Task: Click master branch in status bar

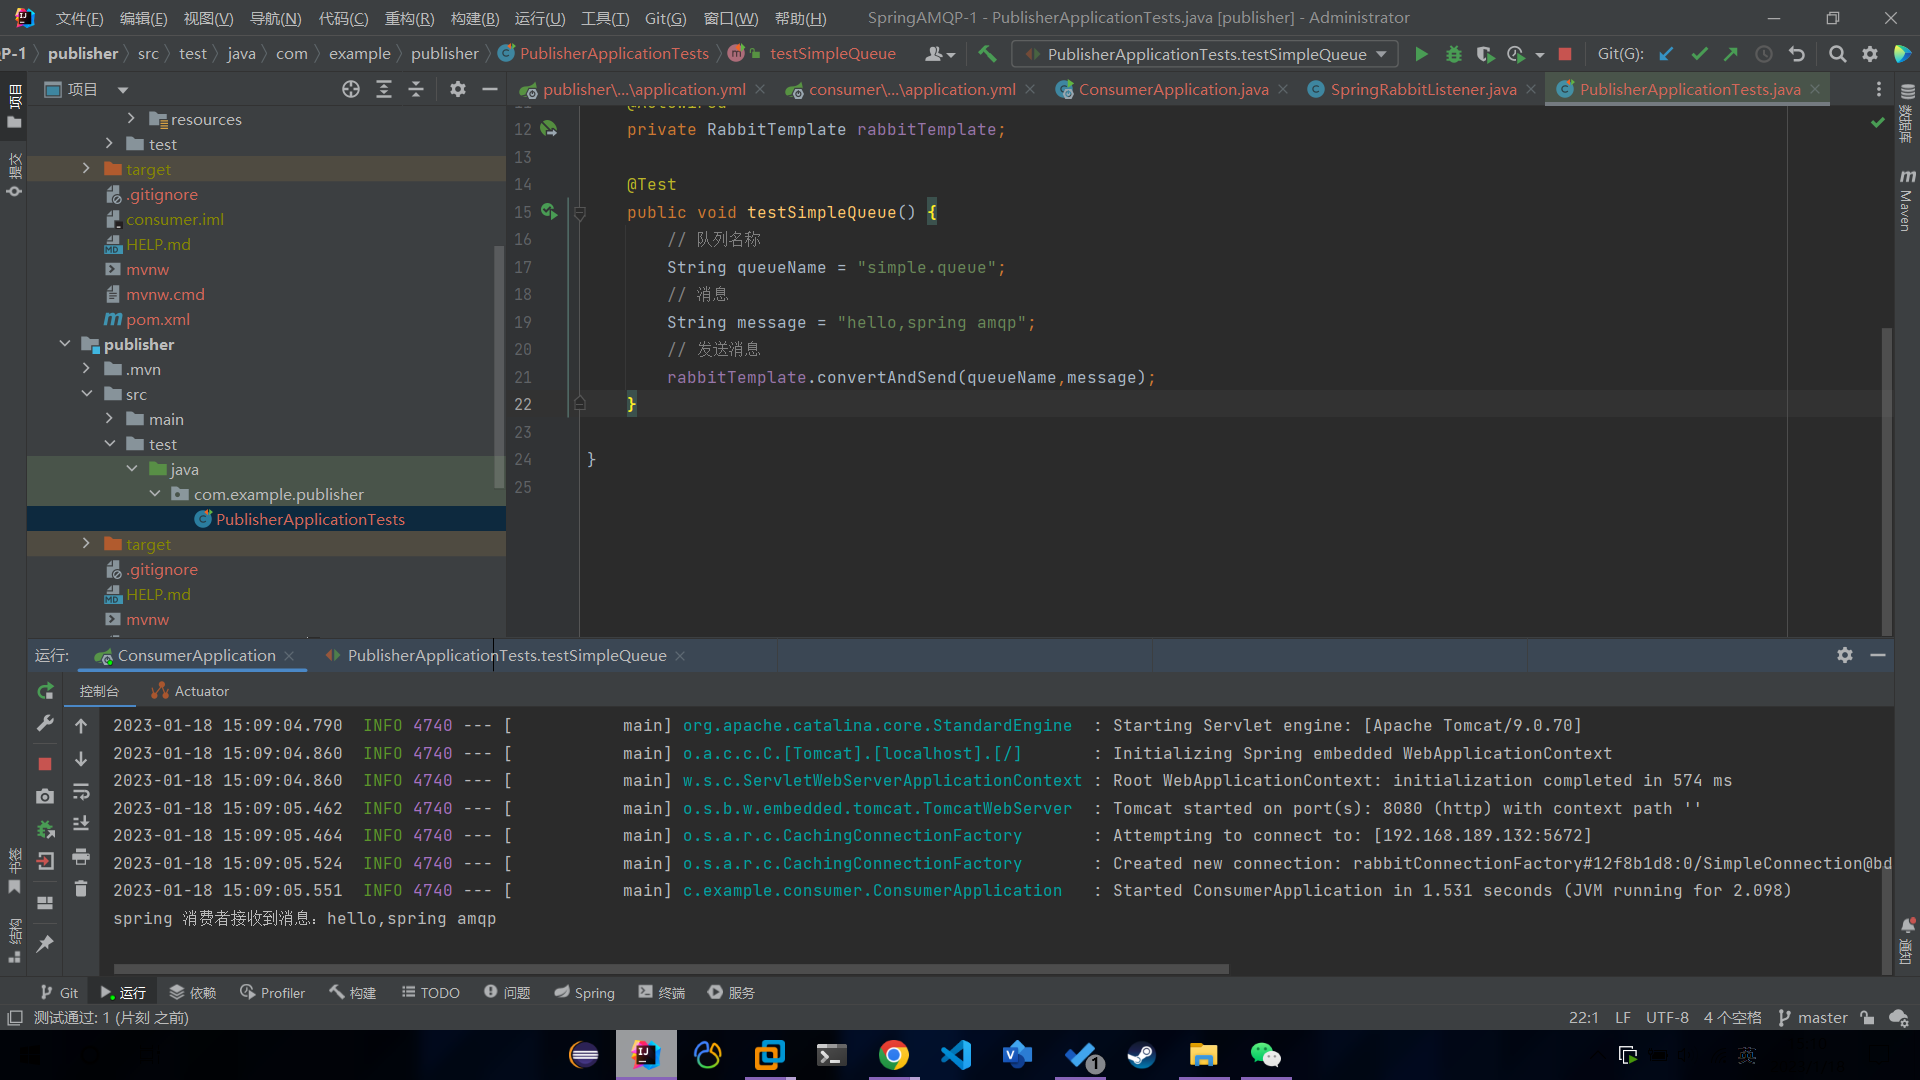Action: point(1813,1018)
